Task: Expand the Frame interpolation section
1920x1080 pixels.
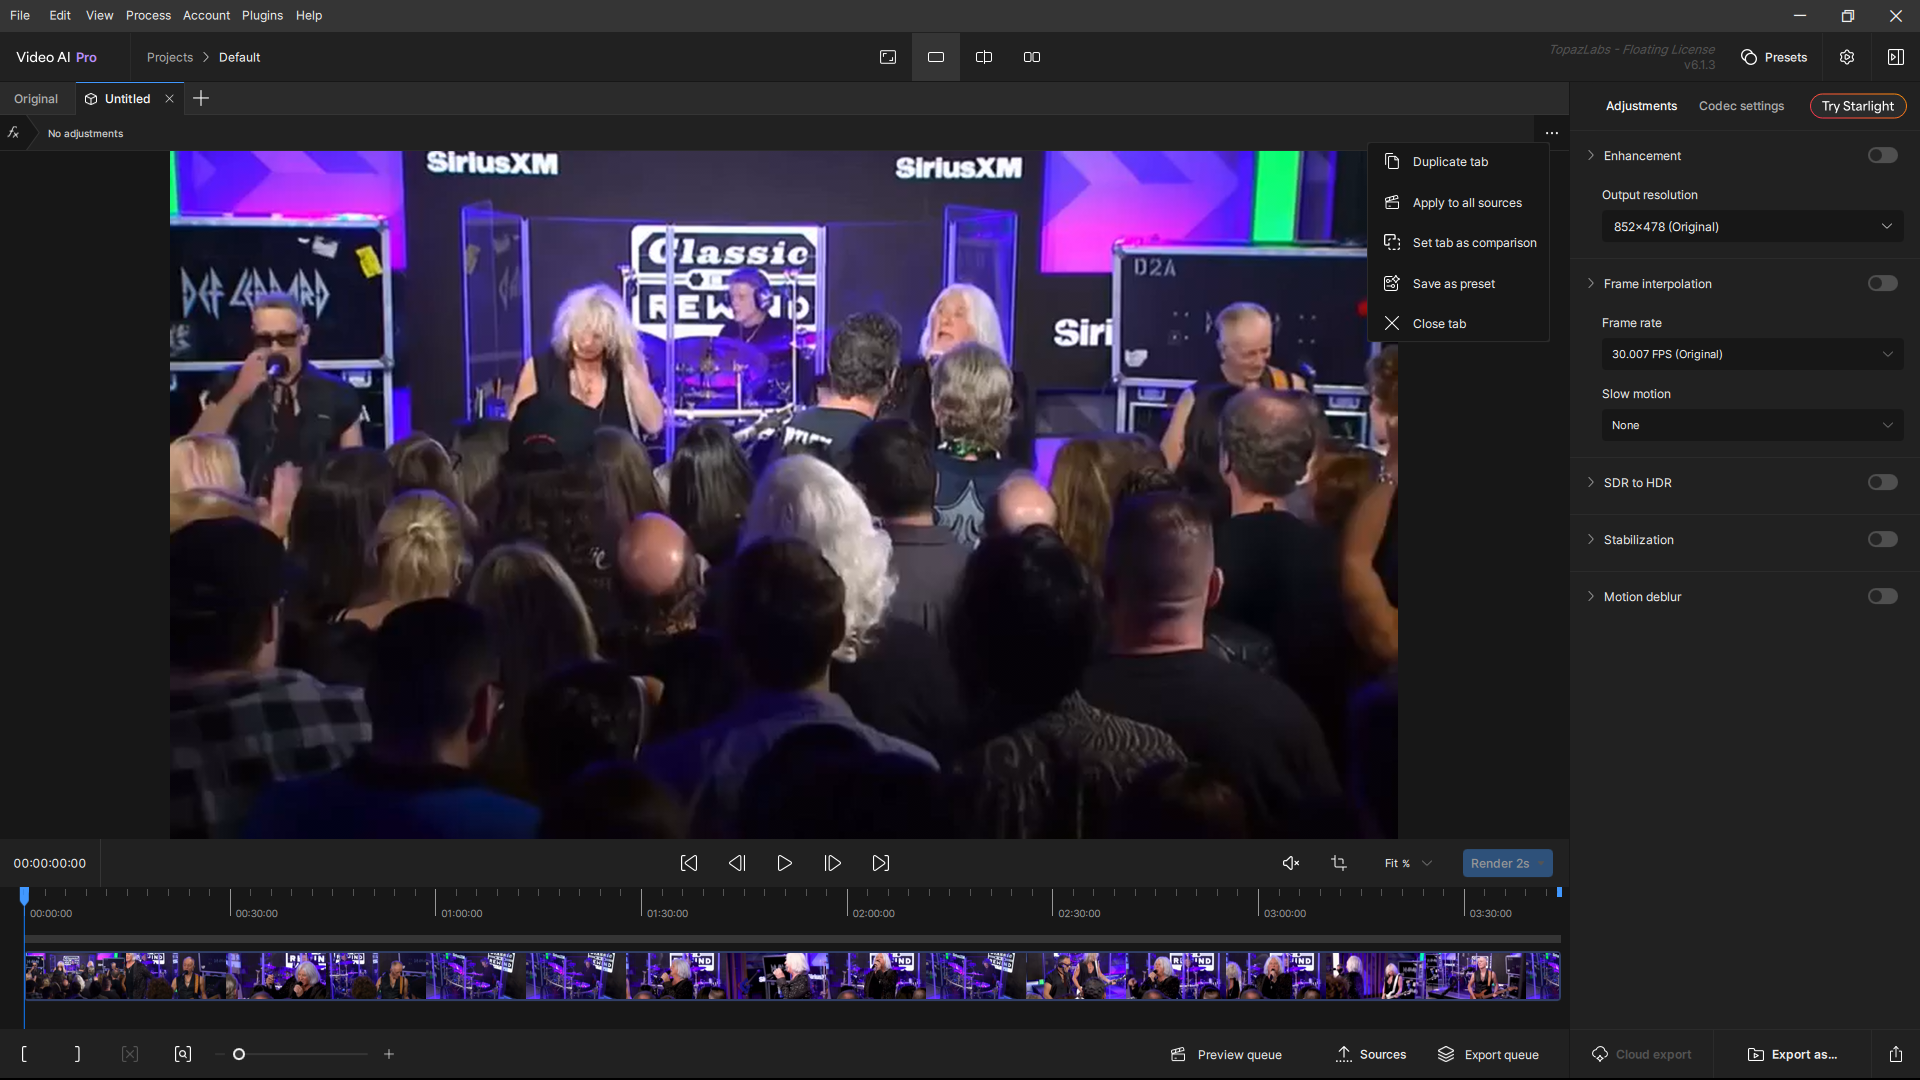Action: pyautogui.click(x=1591, y=283)
